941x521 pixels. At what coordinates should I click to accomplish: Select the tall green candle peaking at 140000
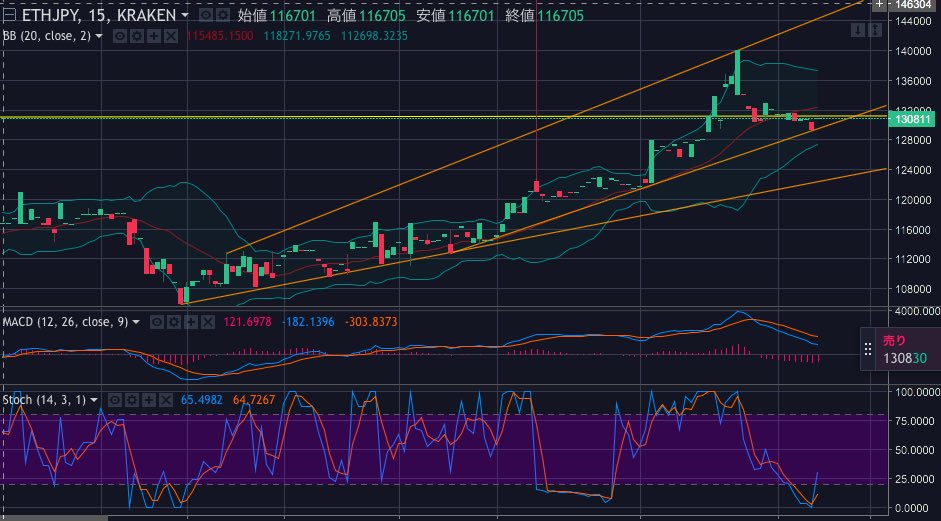coord(737,73)
